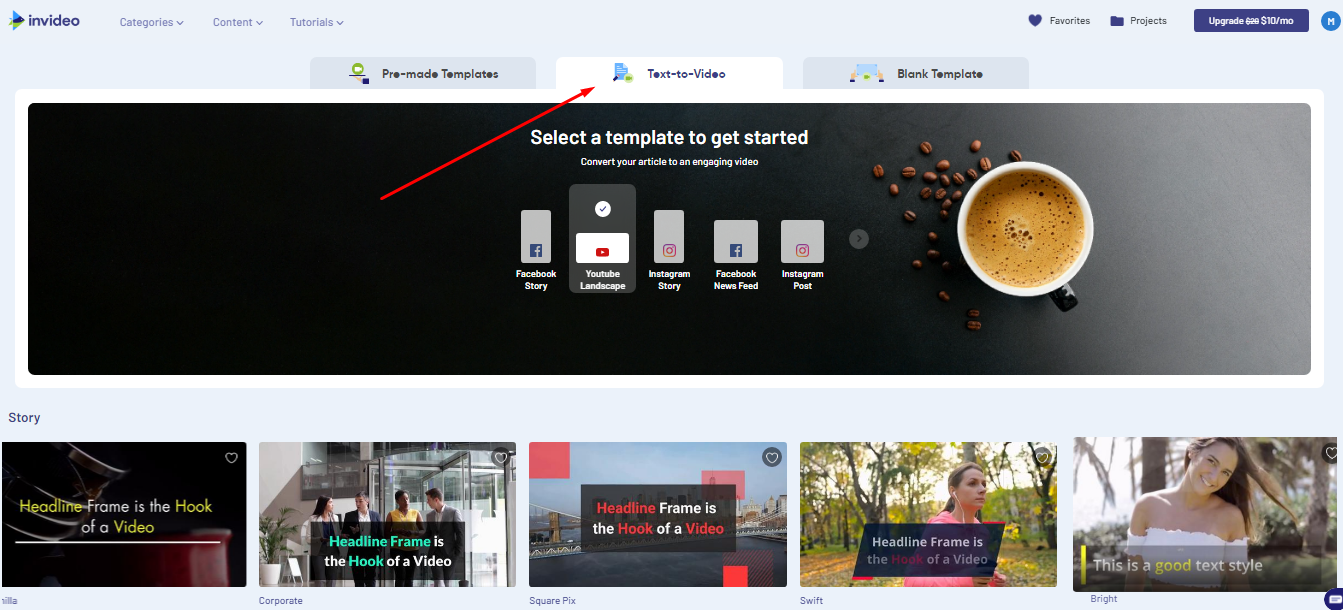Click 'Select a template to get started' heading
Screen dimensions: 1343x610
point(669,137)
